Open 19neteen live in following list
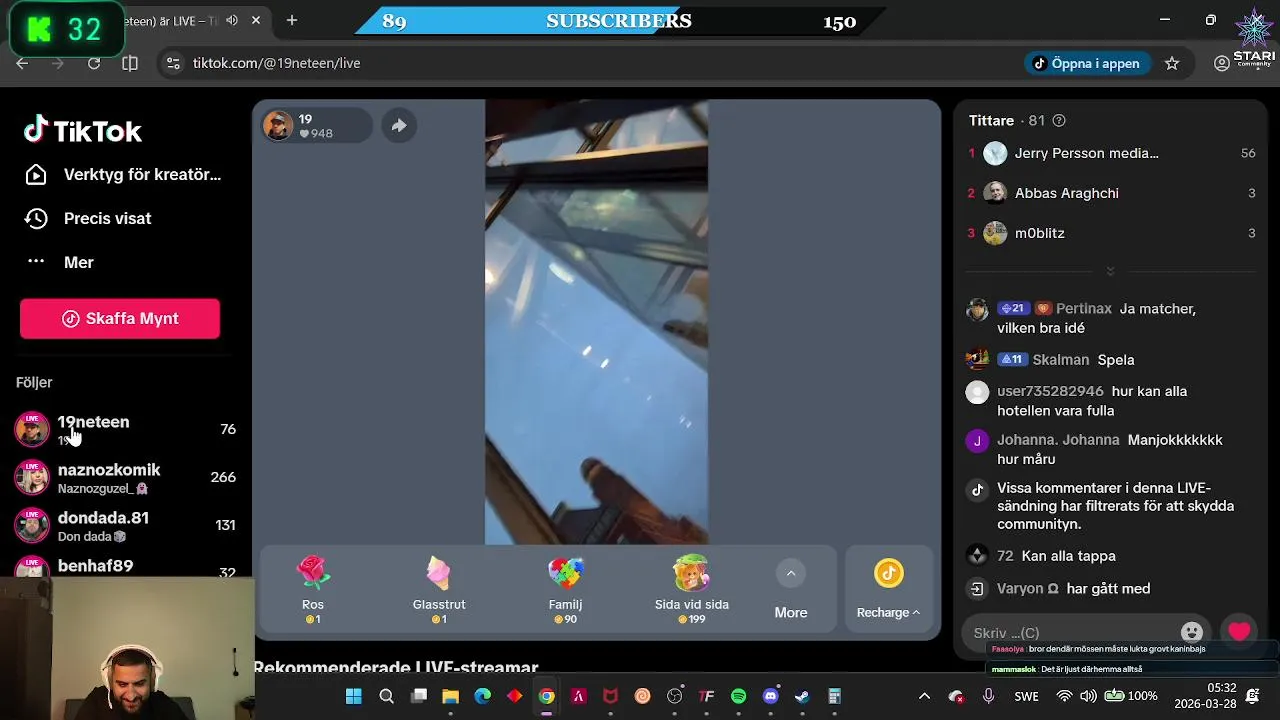This screenshot has height=720, width=1280. (x=126, y=429)
